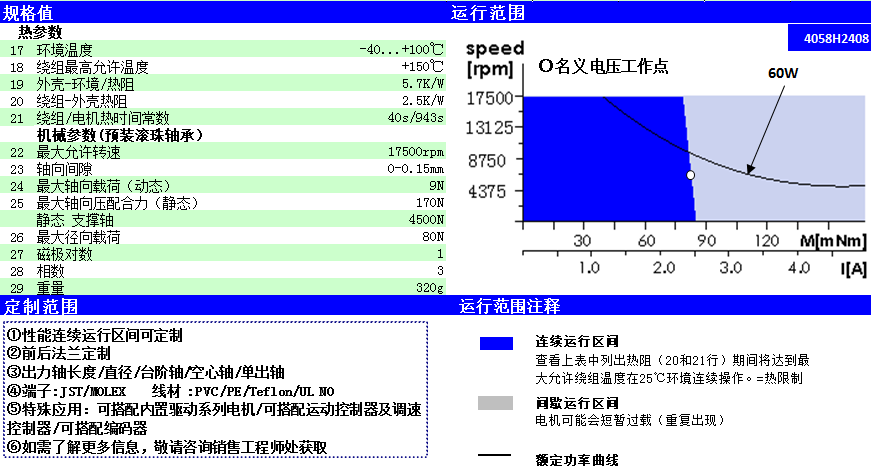This screenshot has height=470, width=871.
Task: Click the blue continuous operation legend swatch
Action: coord(496,343)
